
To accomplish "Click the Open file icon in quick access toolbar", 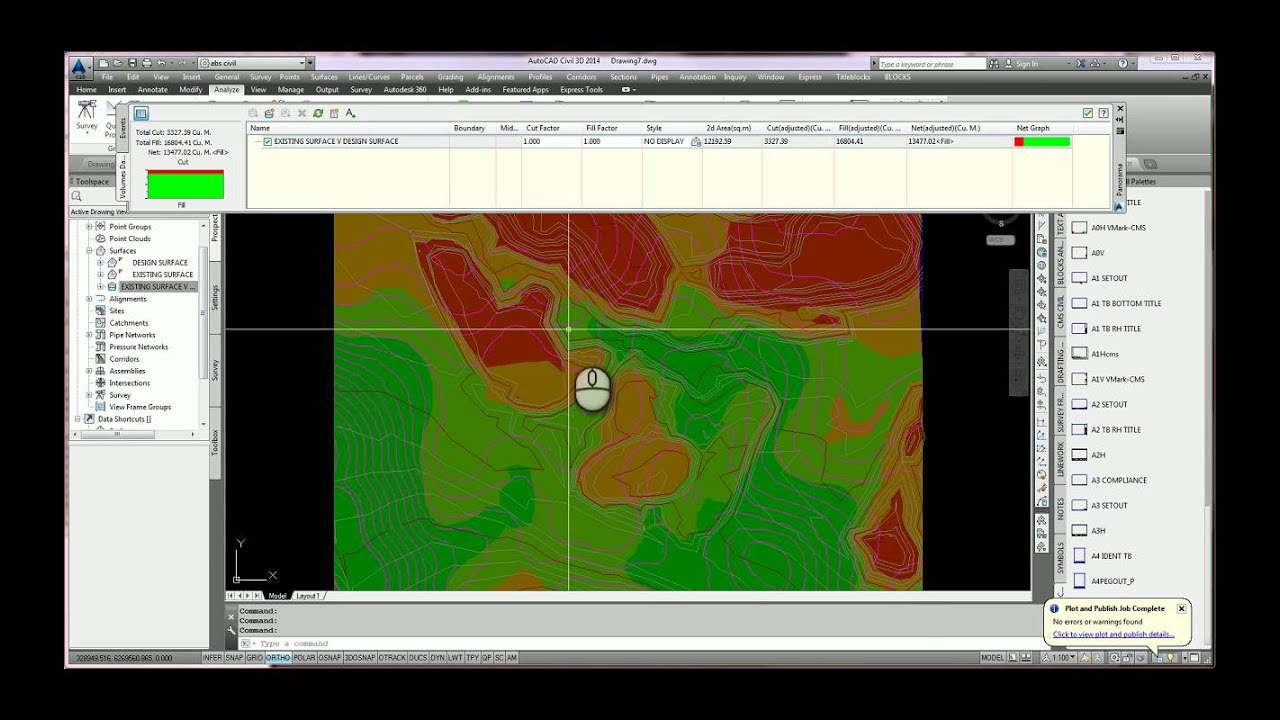I will pyautogui.click(x=119, y=63).
